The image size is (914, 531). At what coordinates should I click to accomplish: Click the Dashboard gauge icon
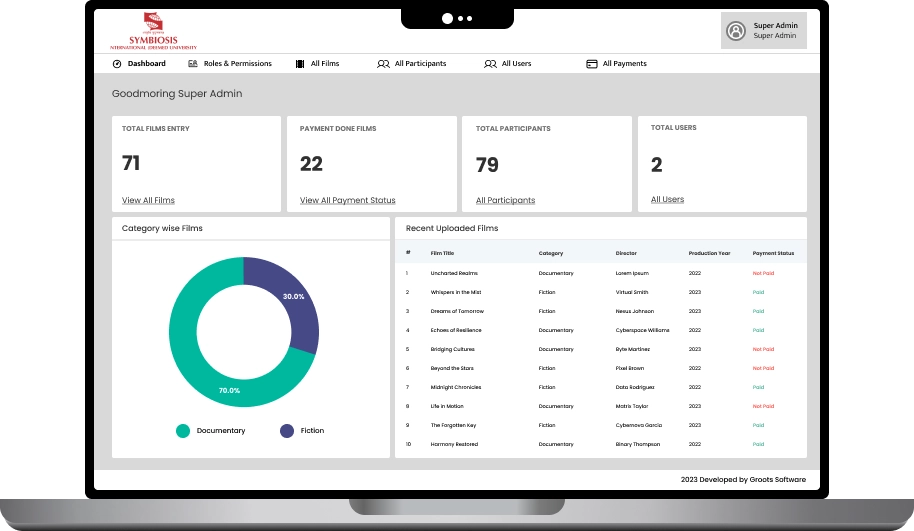point(117,64)
